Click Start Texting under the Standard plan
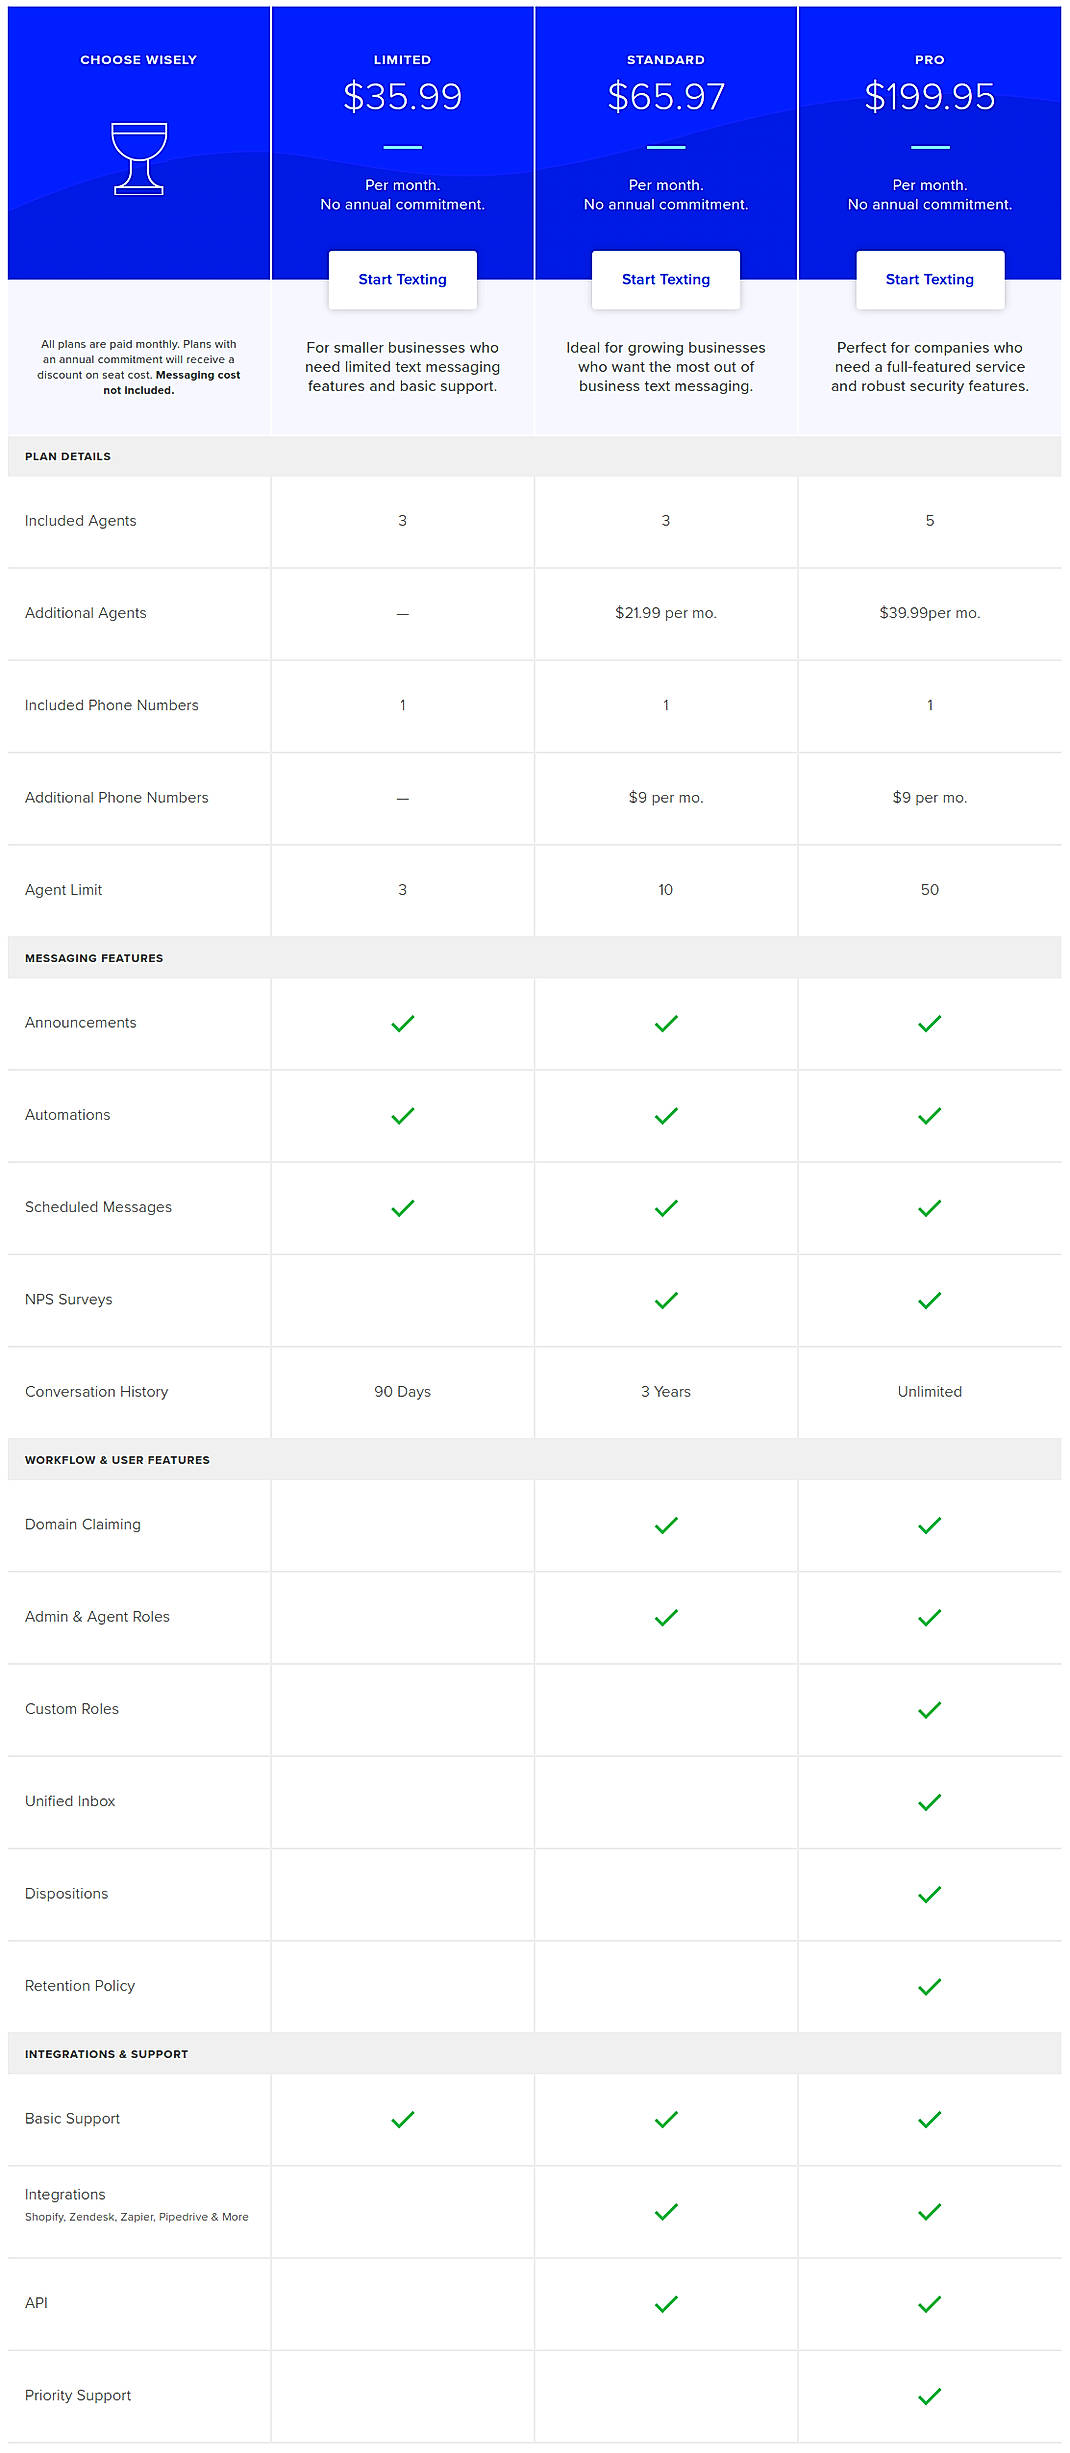1070x2453 pixels. click(665, 279)
